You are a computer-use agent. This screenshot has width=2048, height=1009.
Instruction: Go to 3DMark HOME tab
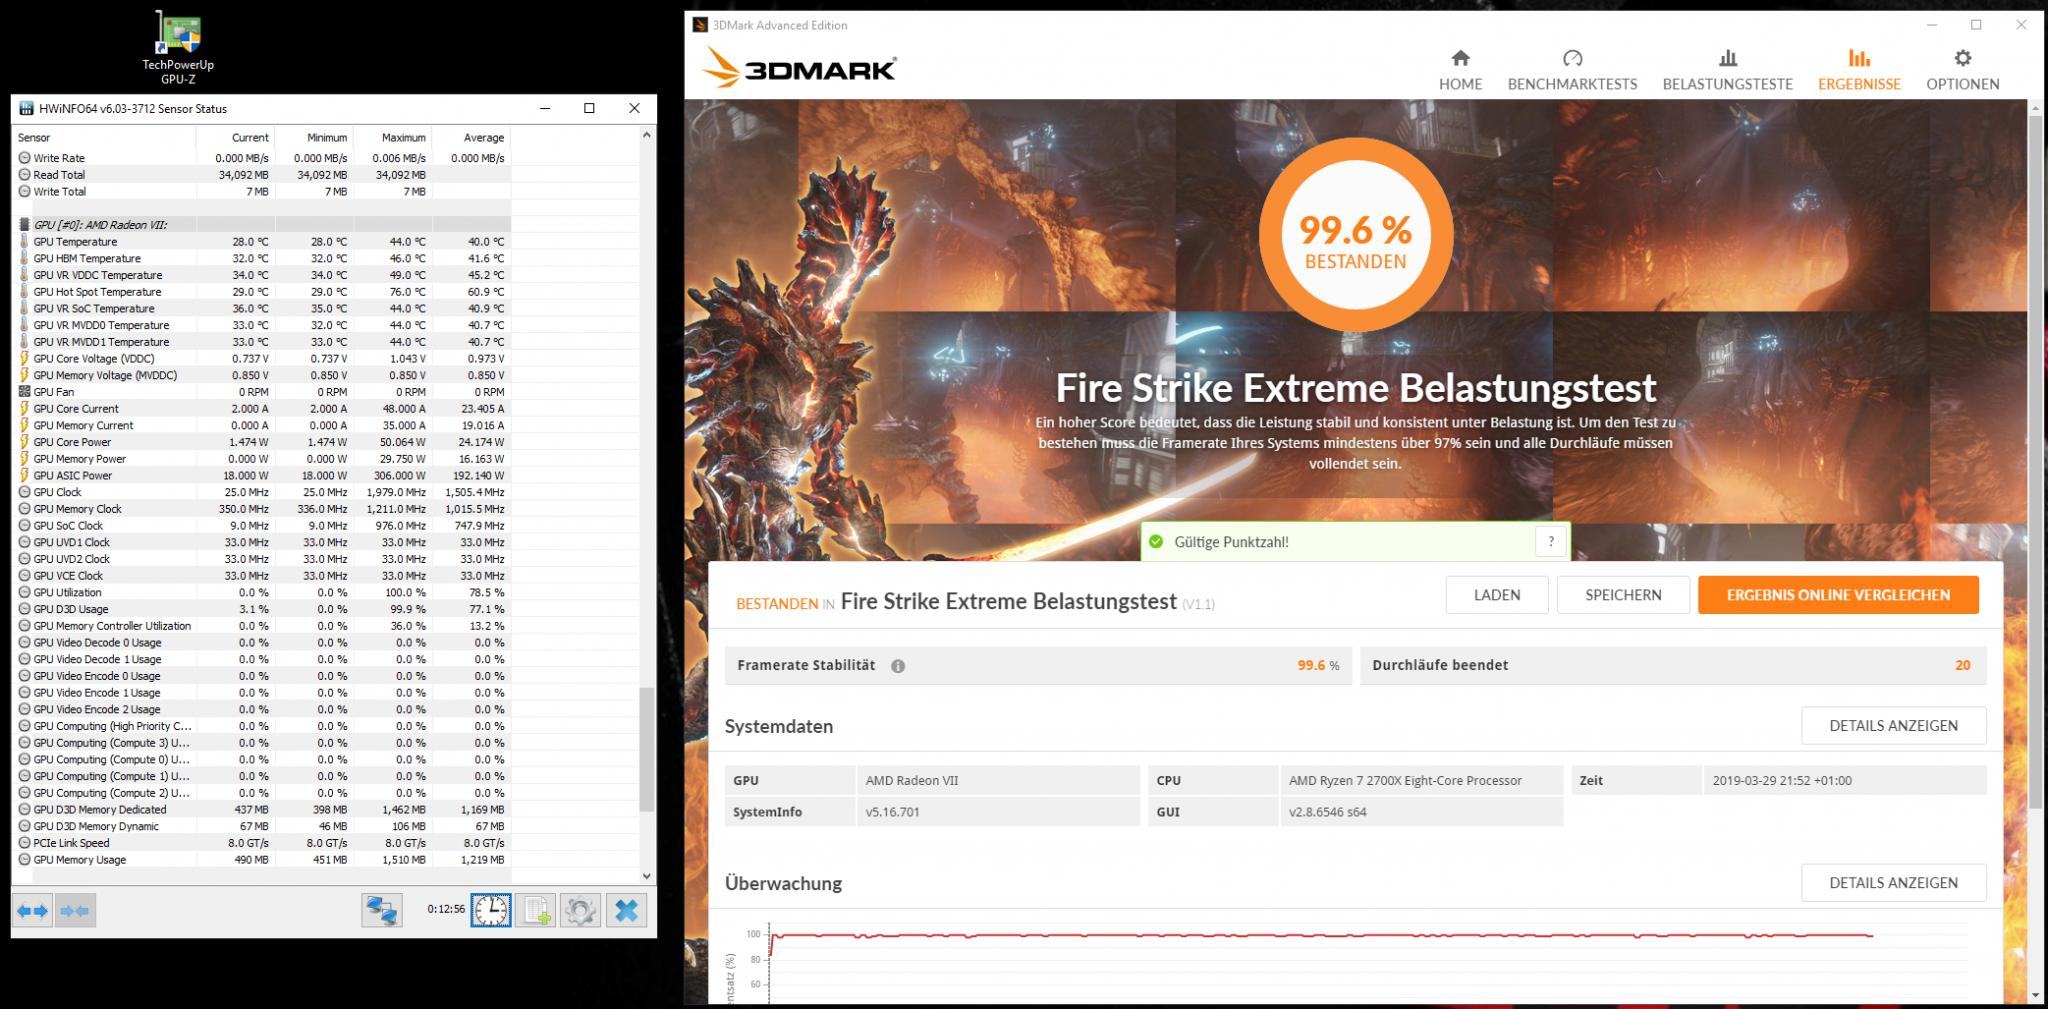(x=1460, y=70)
